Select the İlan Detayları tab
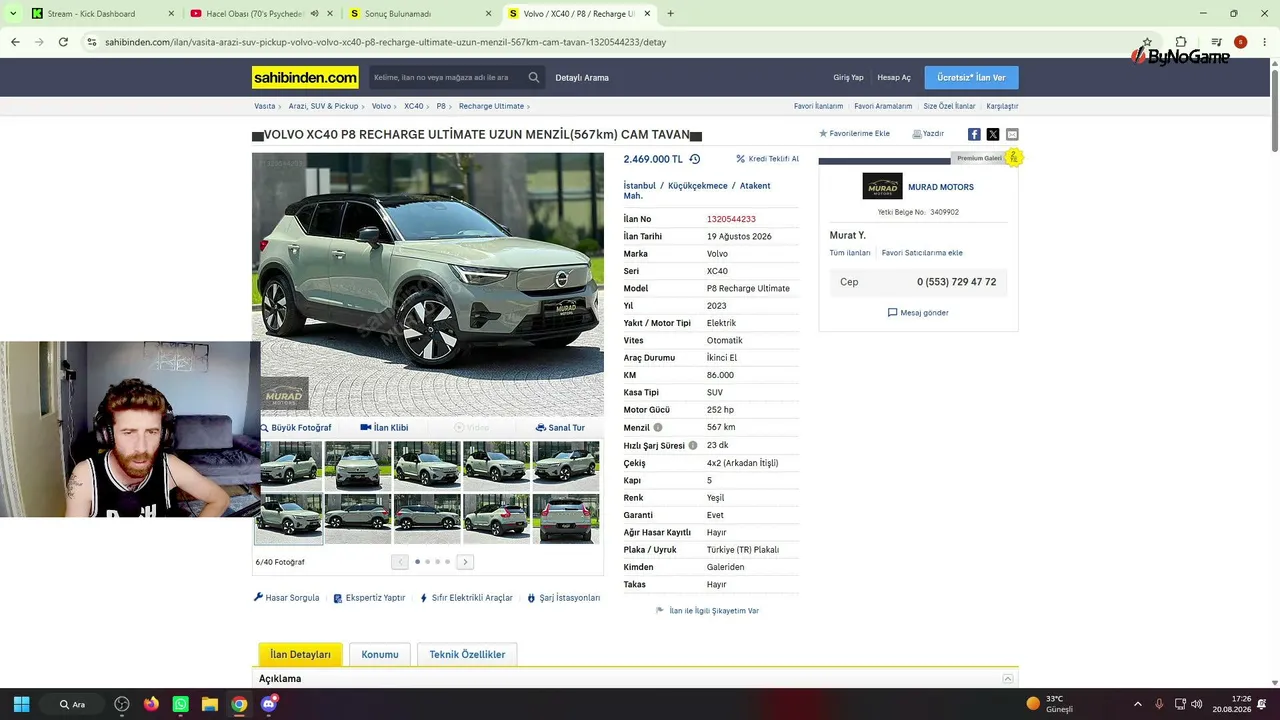Viewport: 1280px width, 720px height. [x=300, y=655]
